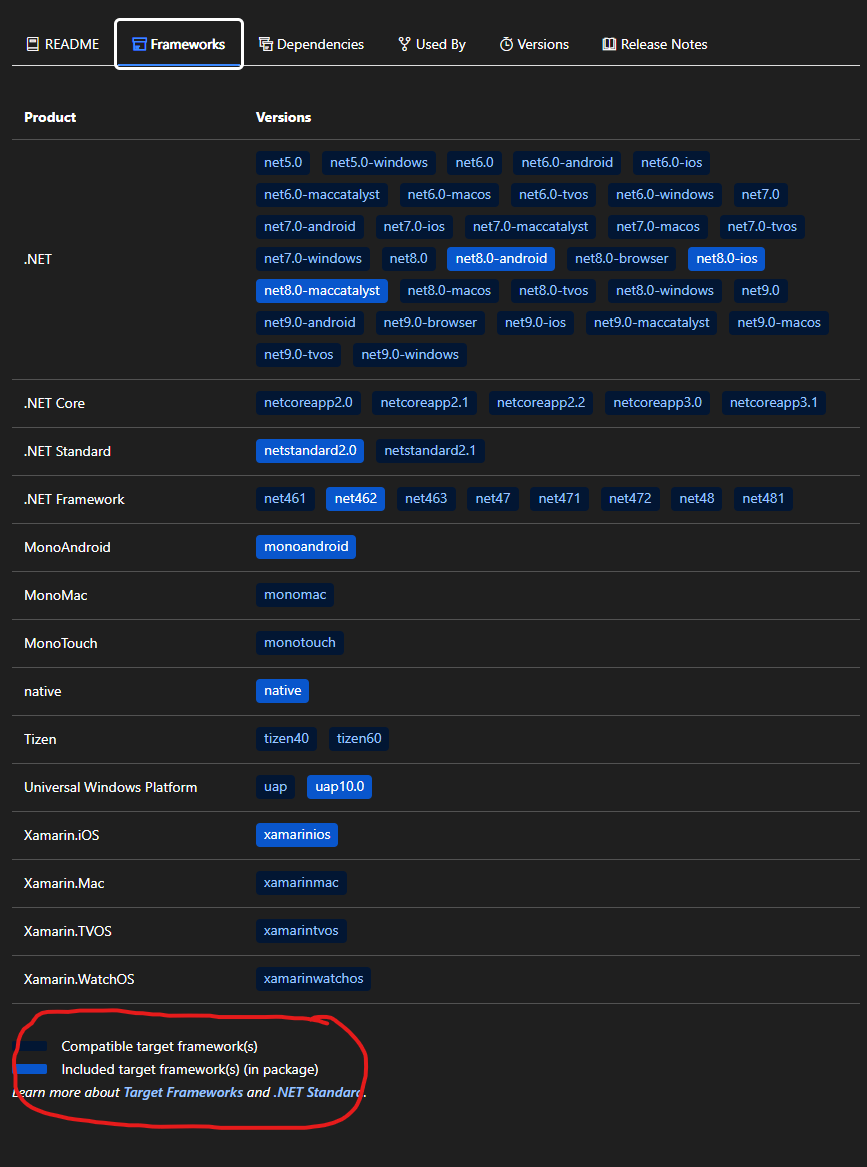Click the xamarinios badge
The image size is (867, 1167).
(x=297, y=834)
